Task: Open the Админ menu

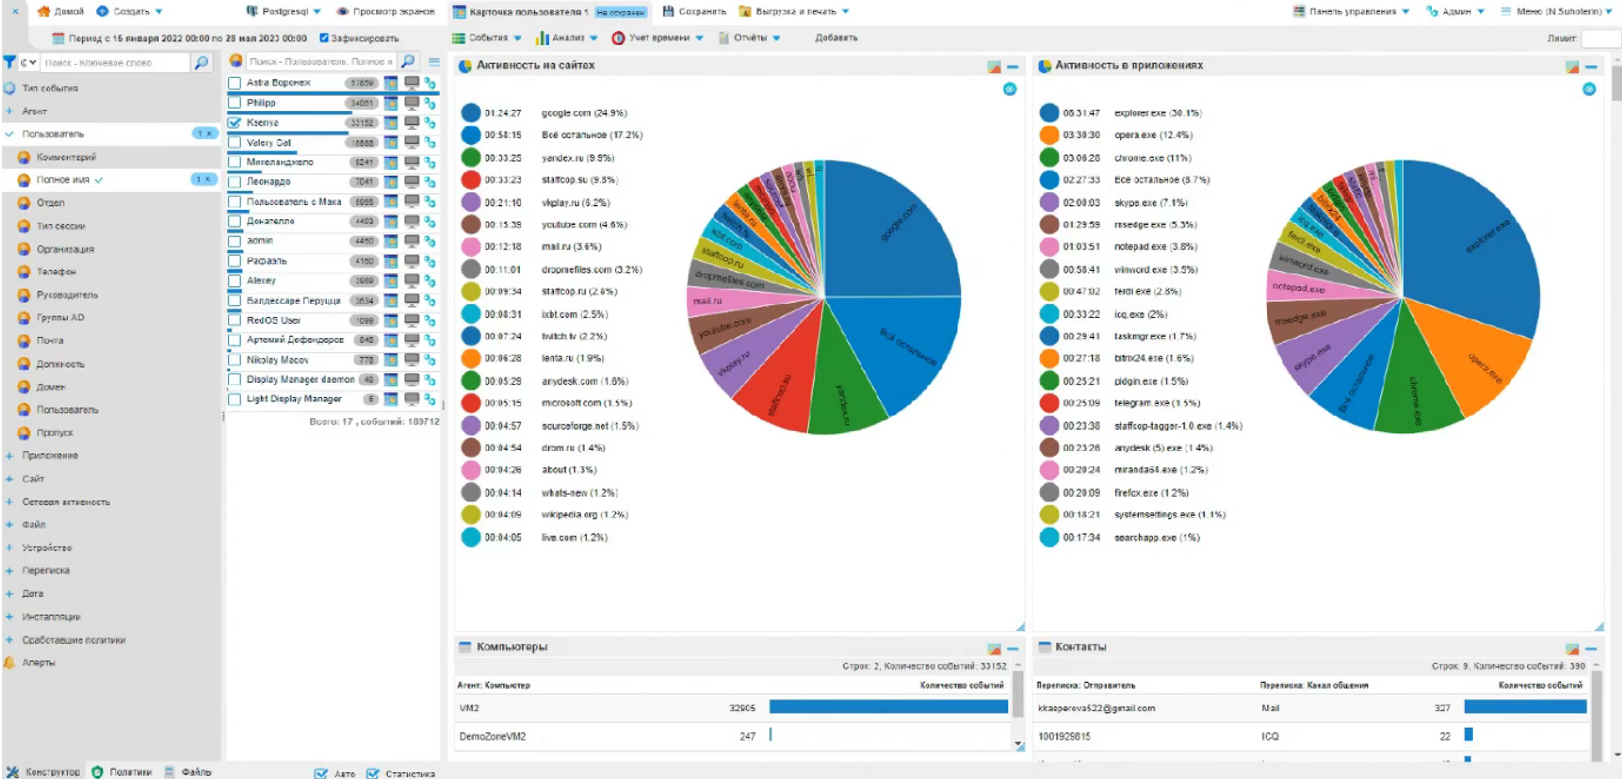Action: [1456, 11]
